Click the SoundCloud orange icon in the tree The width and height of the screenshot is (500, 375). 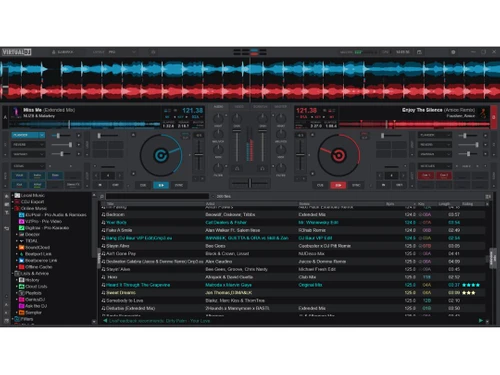[21, 247]
